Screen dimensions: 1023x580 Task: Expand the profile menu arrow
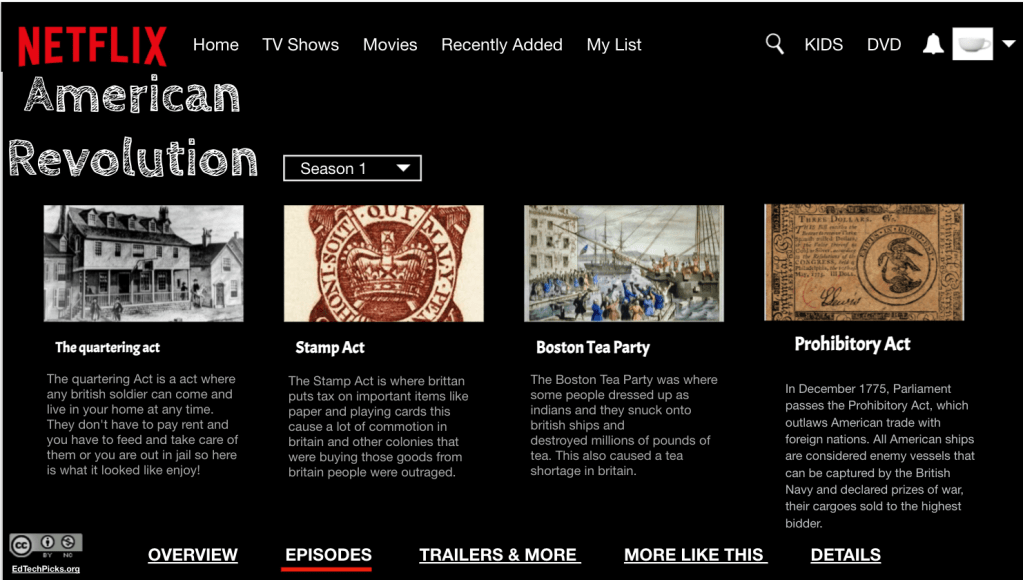pyautogui.click(x=1009, y=44)
